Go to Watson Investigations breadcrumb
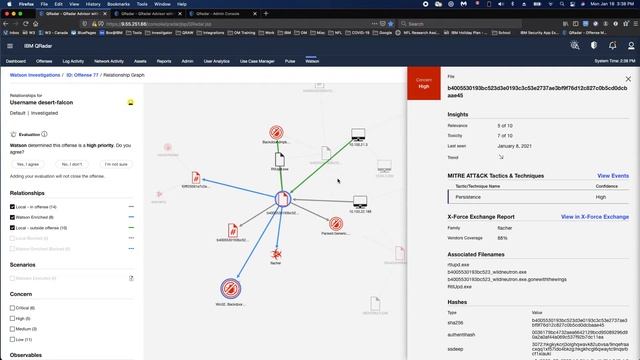The height and width of the screenshot is (360, 640). [35, 75]
